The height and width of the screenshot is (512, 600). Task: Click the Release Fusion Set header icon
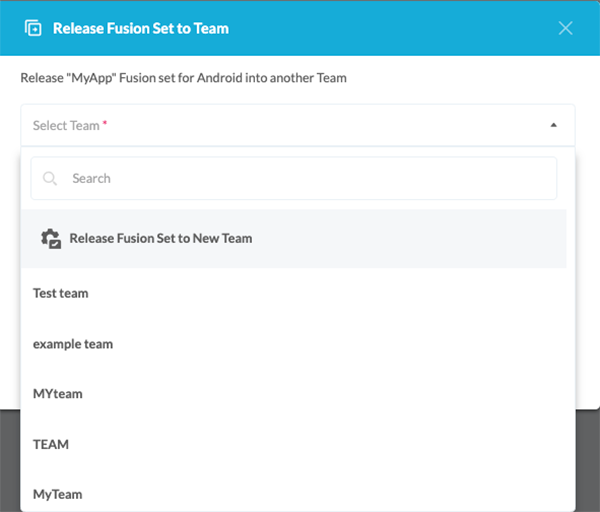tap(33, 28)
